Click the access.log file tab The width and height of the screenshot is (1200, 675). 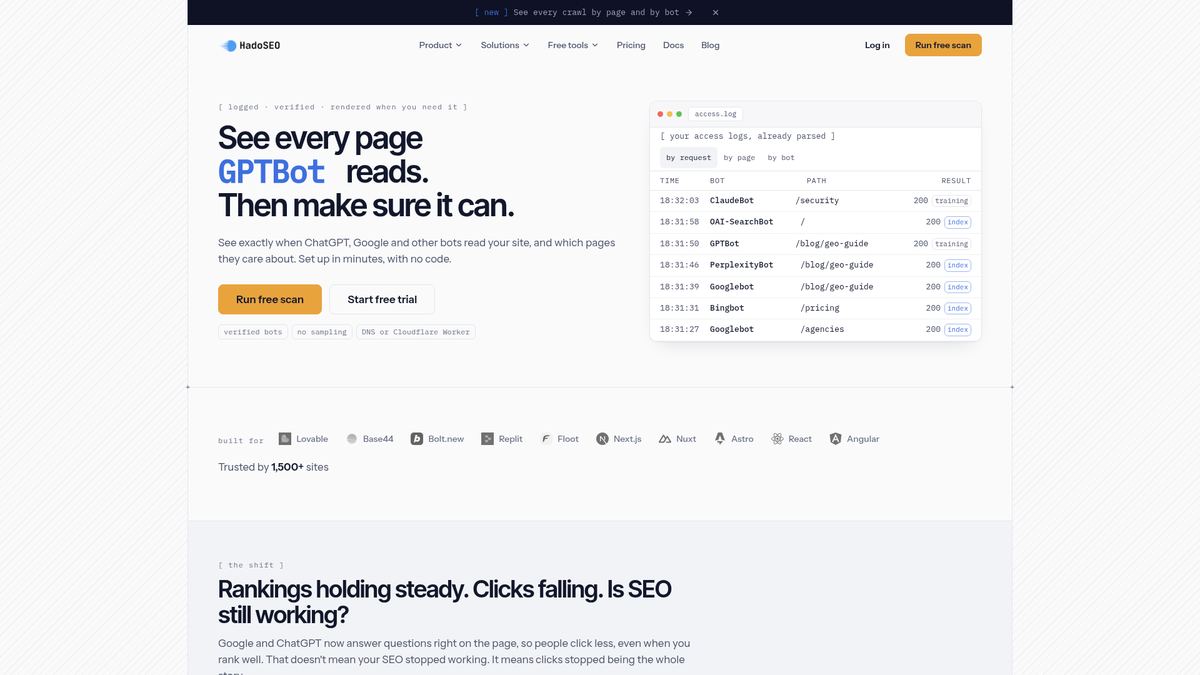pyautogui.click(x=715, y=114)
